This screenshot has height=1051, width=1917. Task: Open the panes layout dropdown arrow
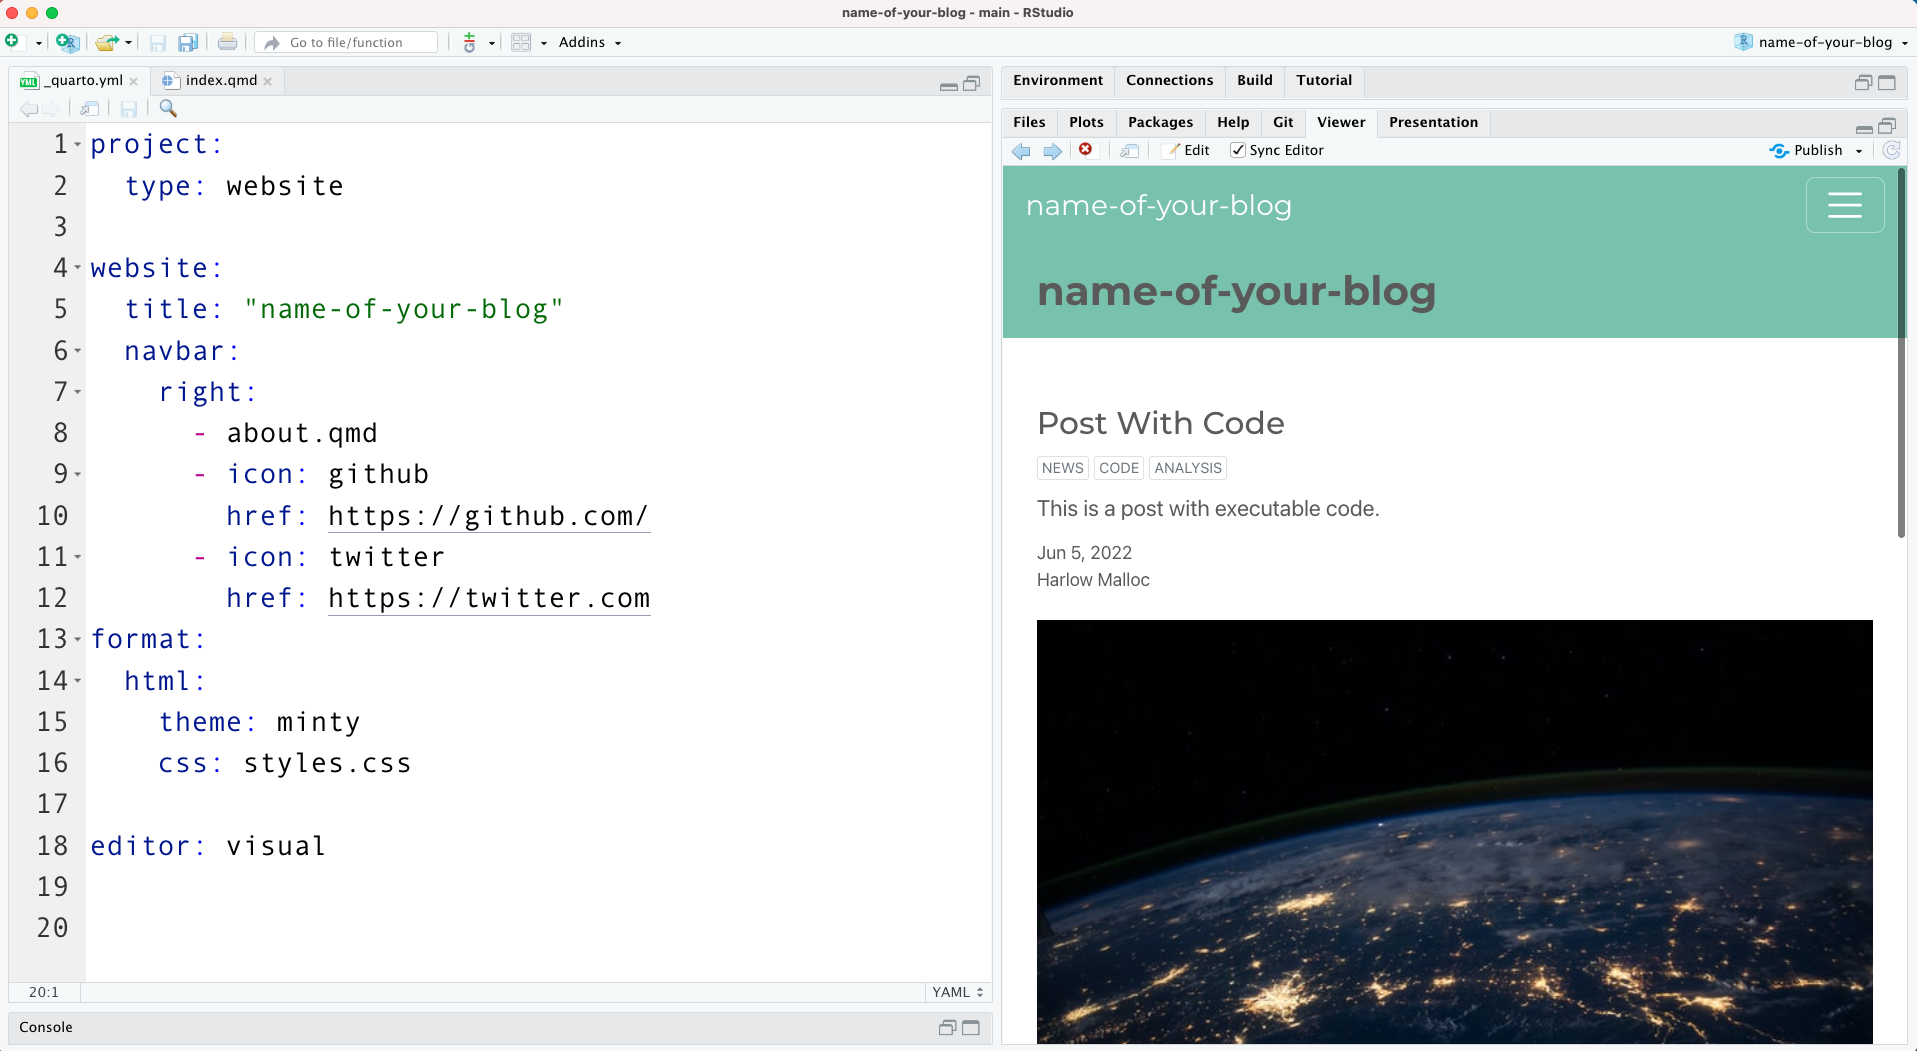click(544, 43)
